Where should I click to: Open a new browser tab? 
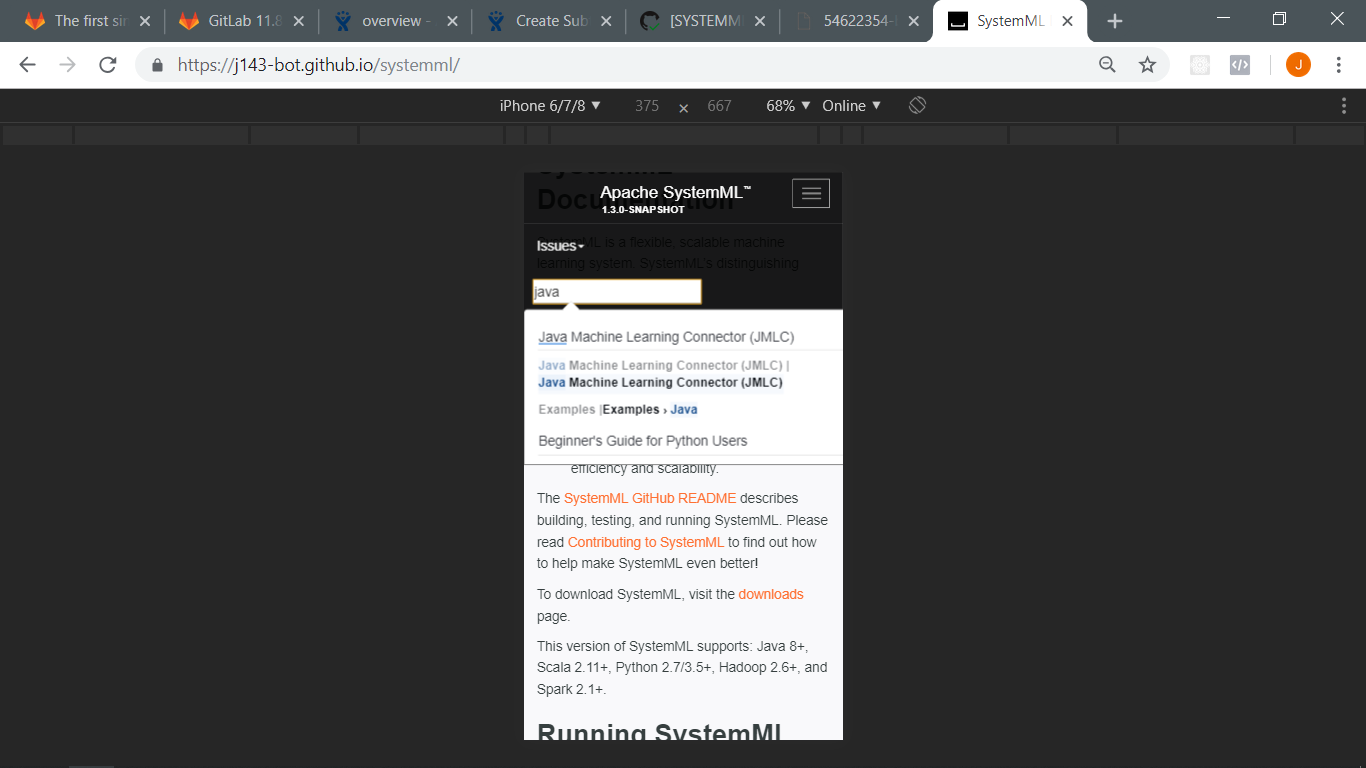click(1115, 21)
